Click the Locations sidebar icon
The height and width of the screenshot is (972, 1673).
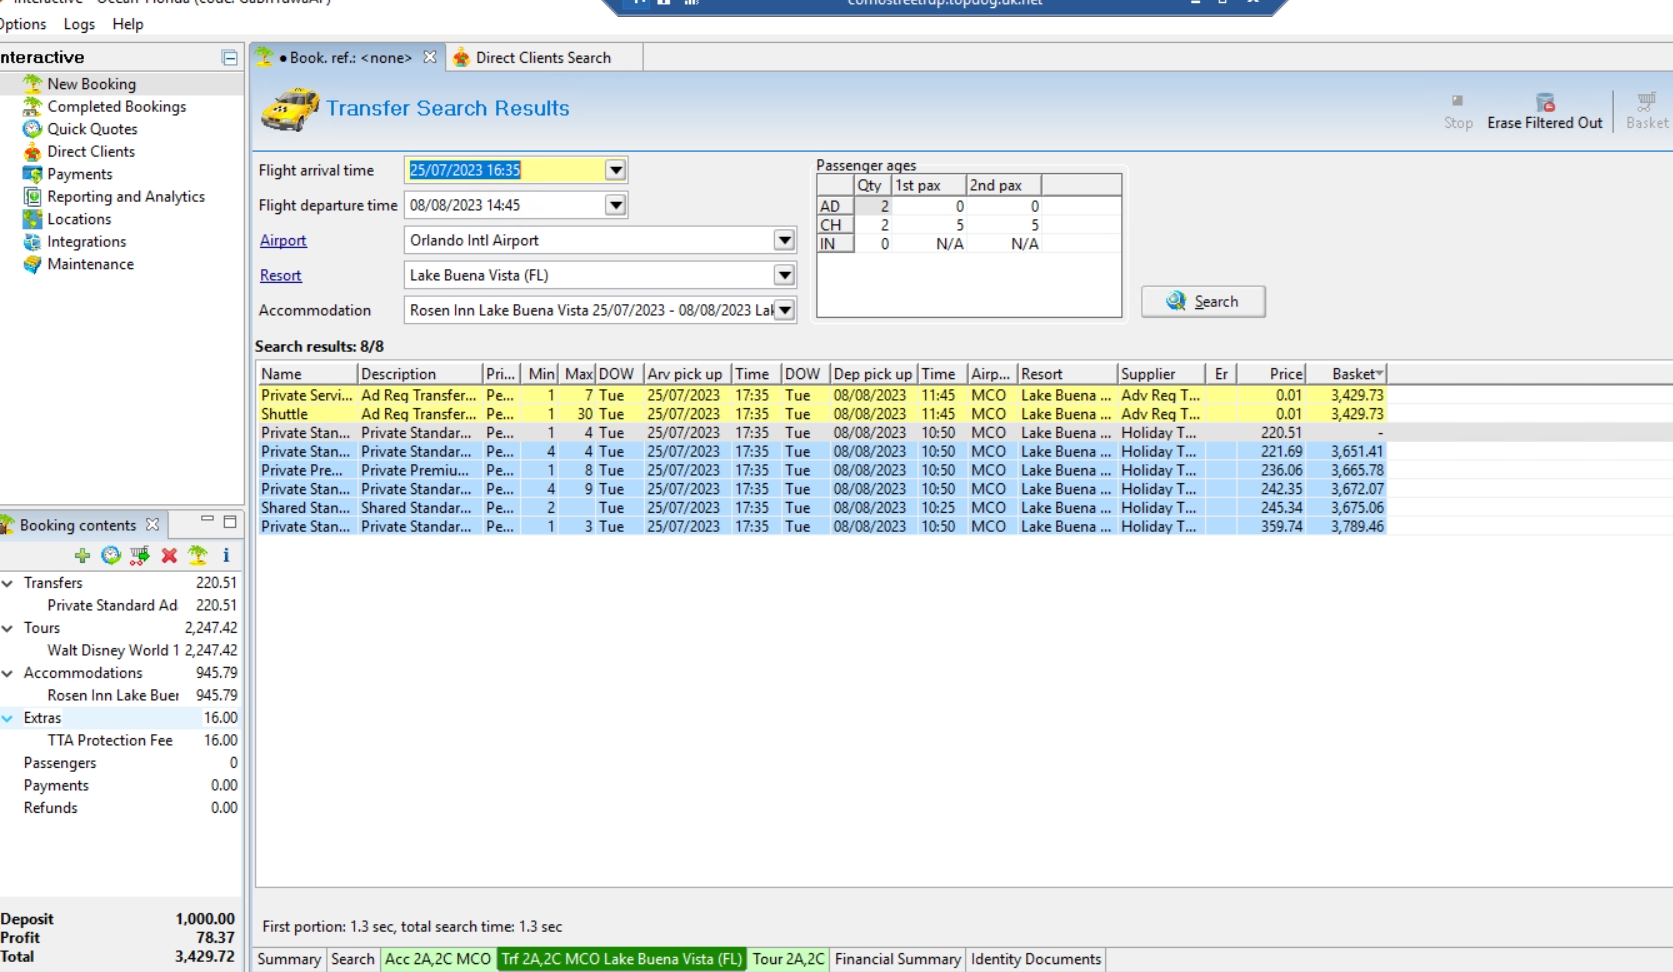click(x=32, y=219)
